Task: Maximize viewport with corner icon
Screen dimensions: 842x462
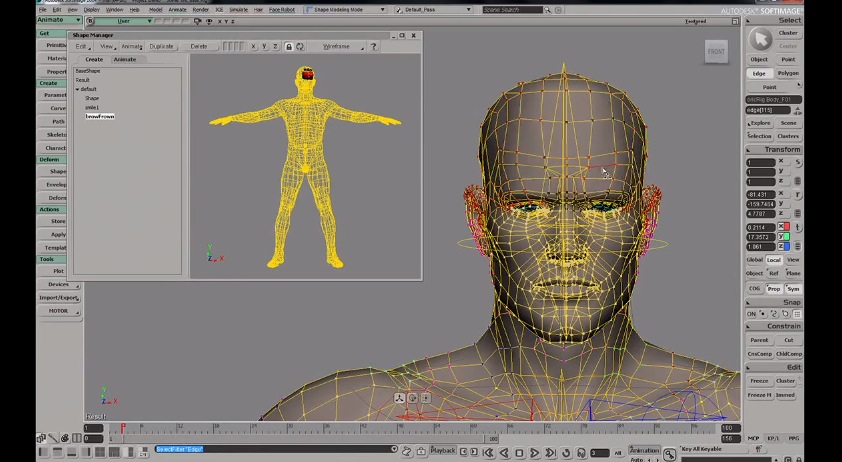Action: (735, 21)
